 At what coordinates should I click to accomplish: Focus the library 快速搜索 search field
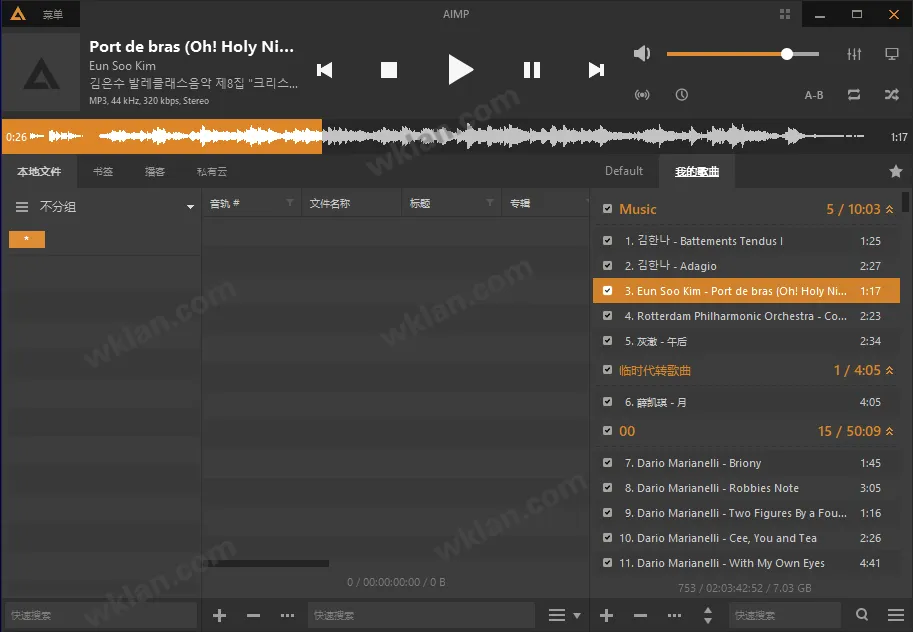421,615
